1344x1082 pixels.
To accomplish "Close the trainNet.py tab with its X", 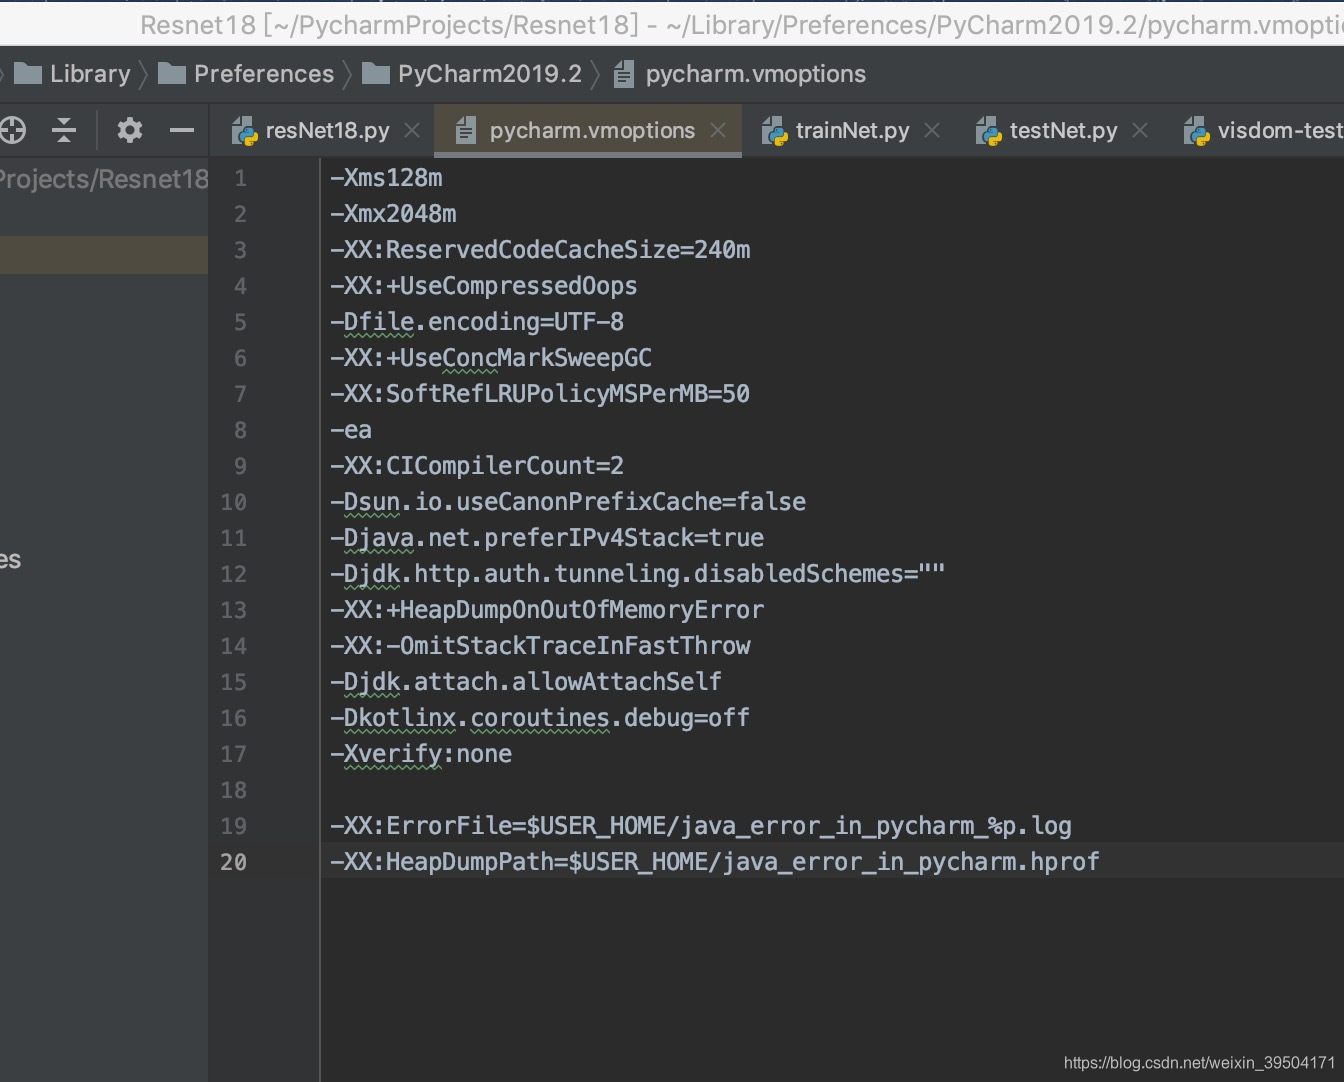I will [x=932, y=130].
